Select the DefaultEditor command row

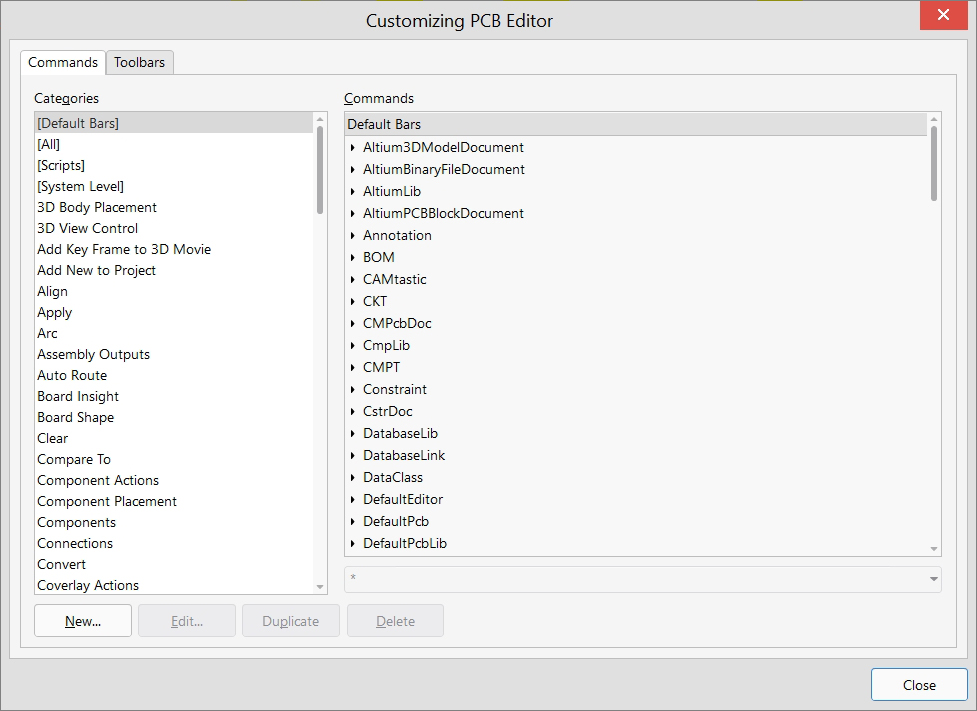[636, 499]
